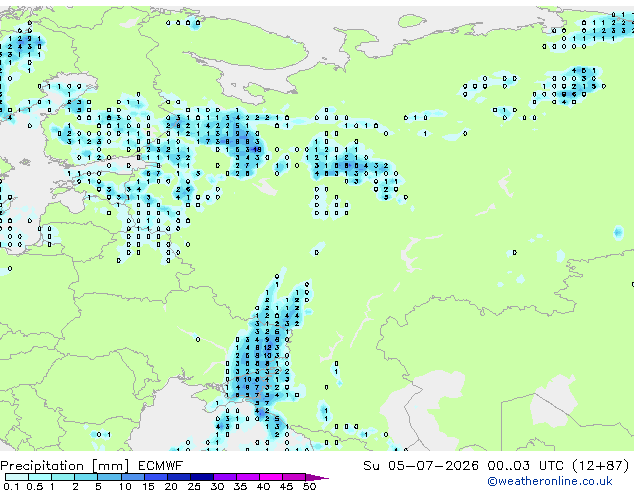Image resolution: width=634 pixels, height=490 pixels.
Task: Click the 0.5–1 mm legend color swatch
Action: (40, 477)
